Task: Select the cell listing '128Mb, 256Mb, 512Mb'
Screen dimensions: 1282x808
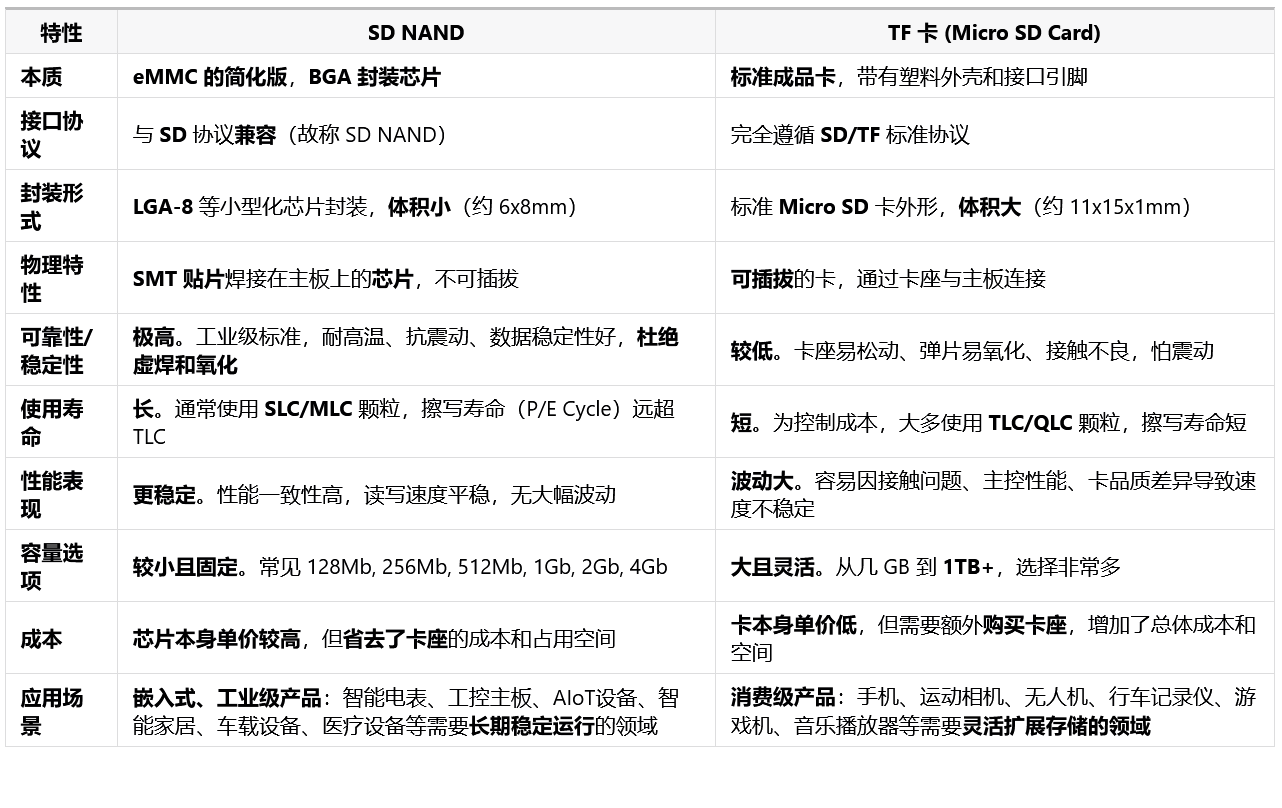Action: (416, 566)
